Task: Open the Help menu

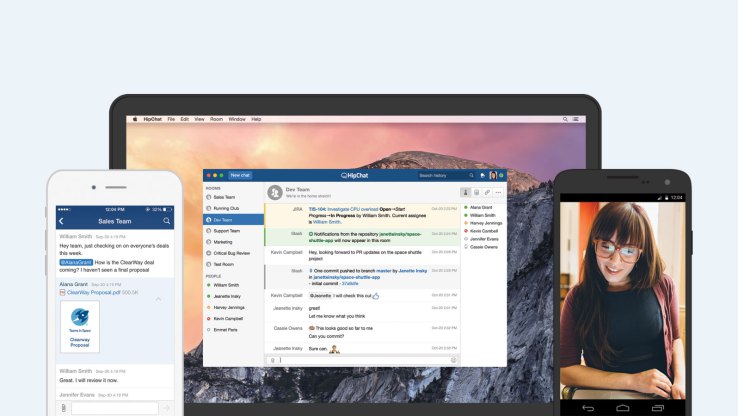Action: pos(256,120)
